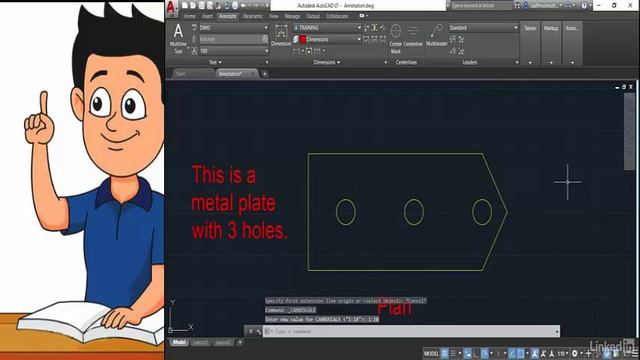Select the red metal plate text object
The image size is (640, 360).
coord(240,202)
